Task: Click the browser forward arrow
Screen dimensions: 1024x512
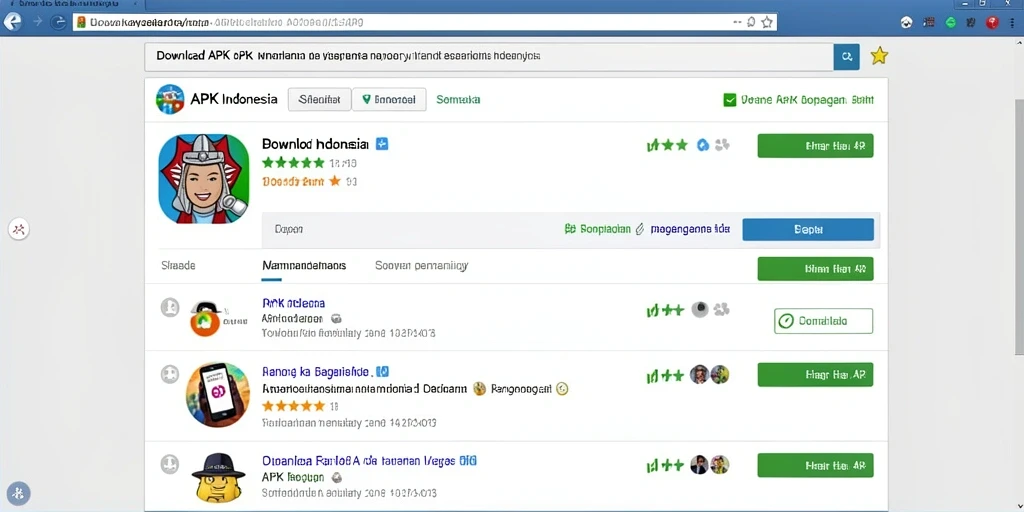Action: click(37, 22)
